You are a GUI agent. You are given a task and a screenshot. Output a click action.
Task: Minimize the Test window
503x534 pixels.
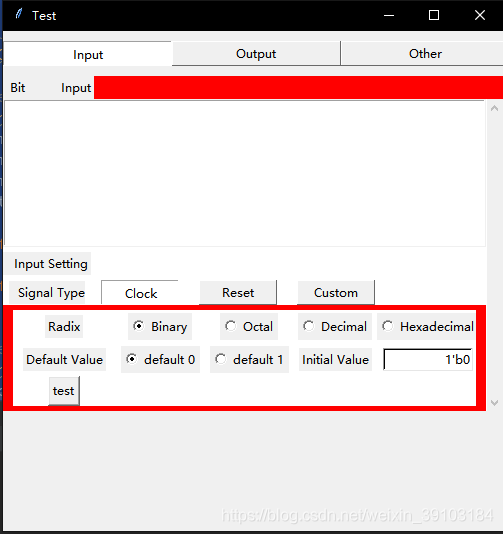coord(389,15)
